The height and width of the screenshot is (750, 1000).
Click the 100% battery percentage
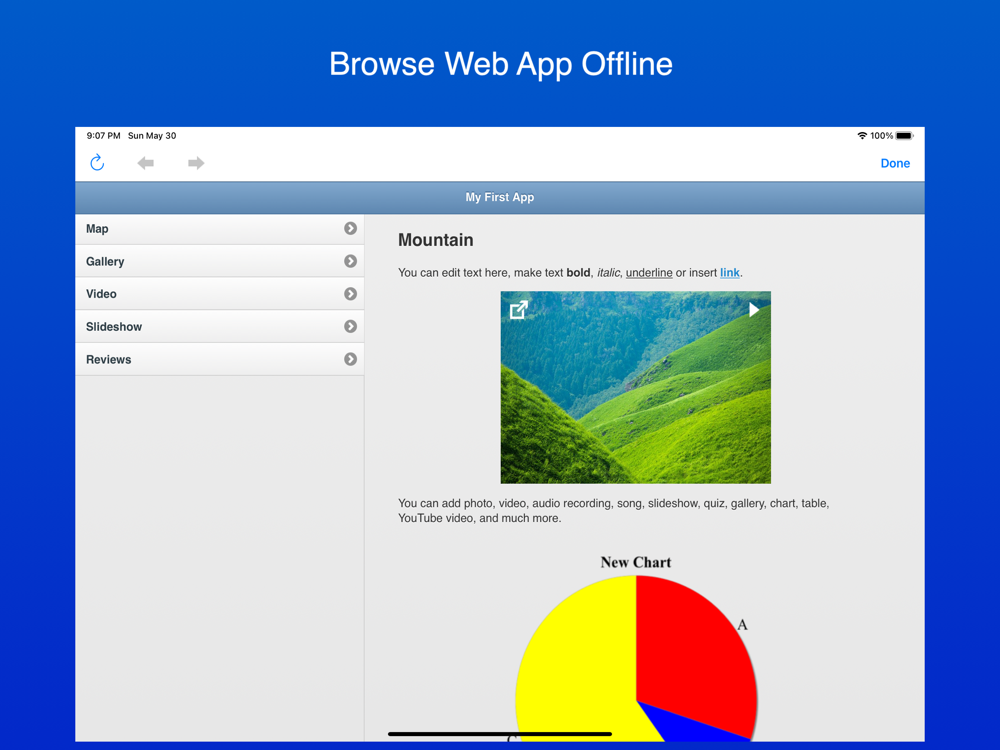pyautogui.click(x=881, y=136)
